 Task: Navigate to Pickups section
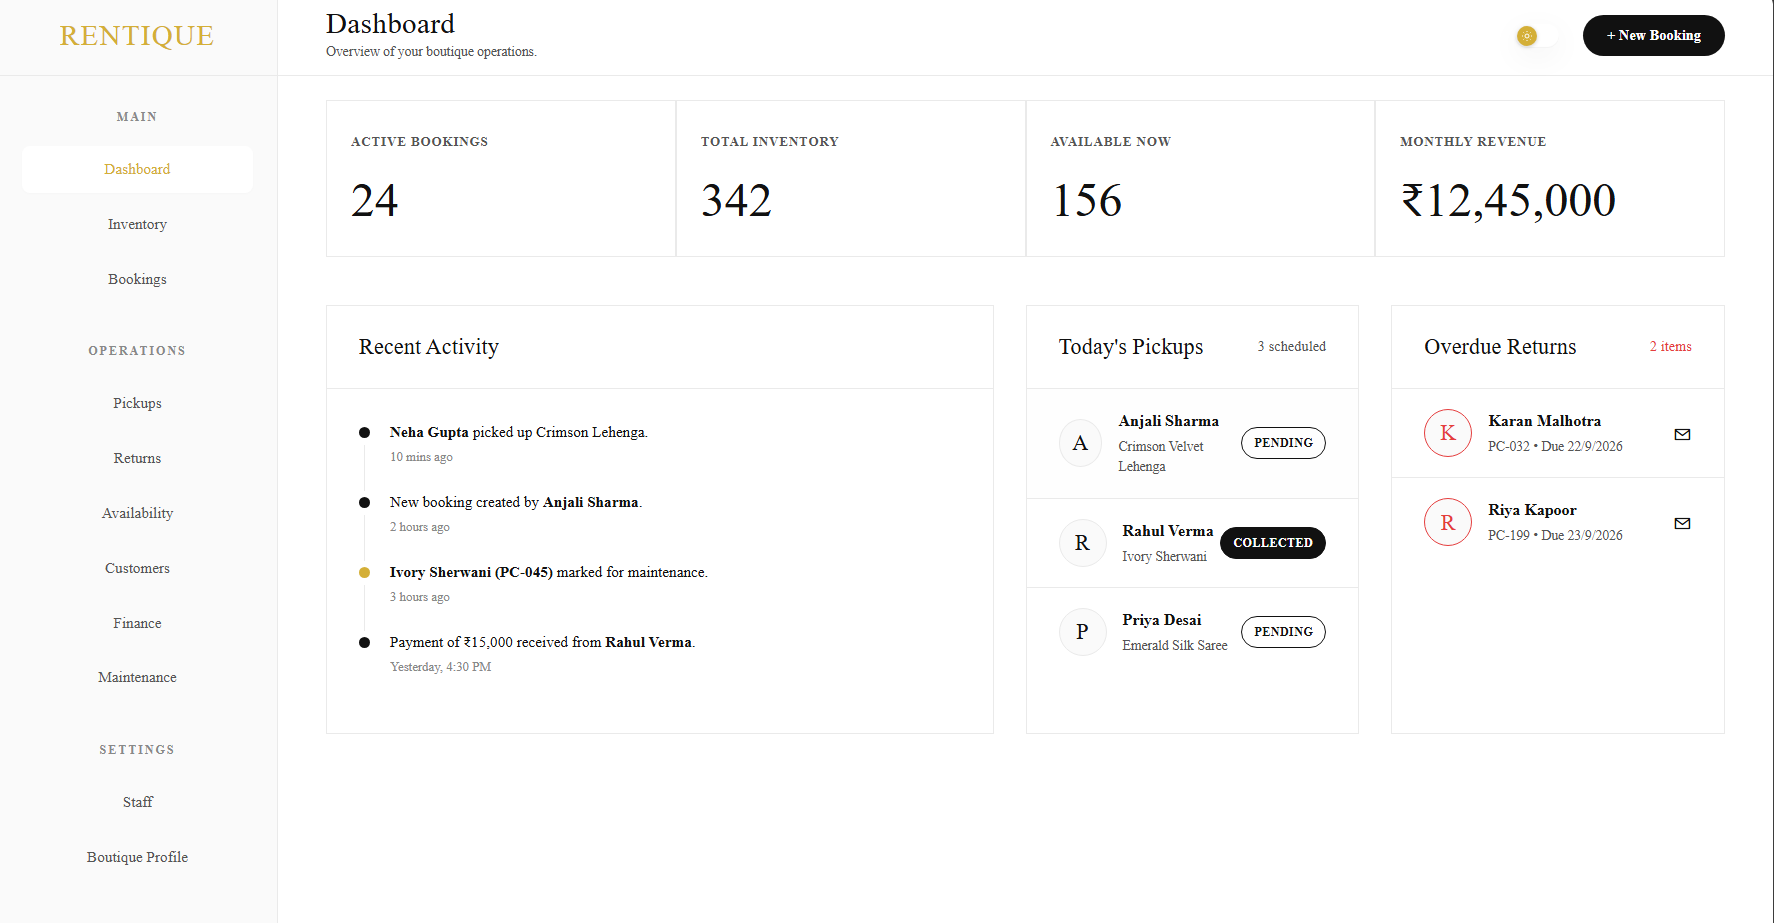click(137, 403)
